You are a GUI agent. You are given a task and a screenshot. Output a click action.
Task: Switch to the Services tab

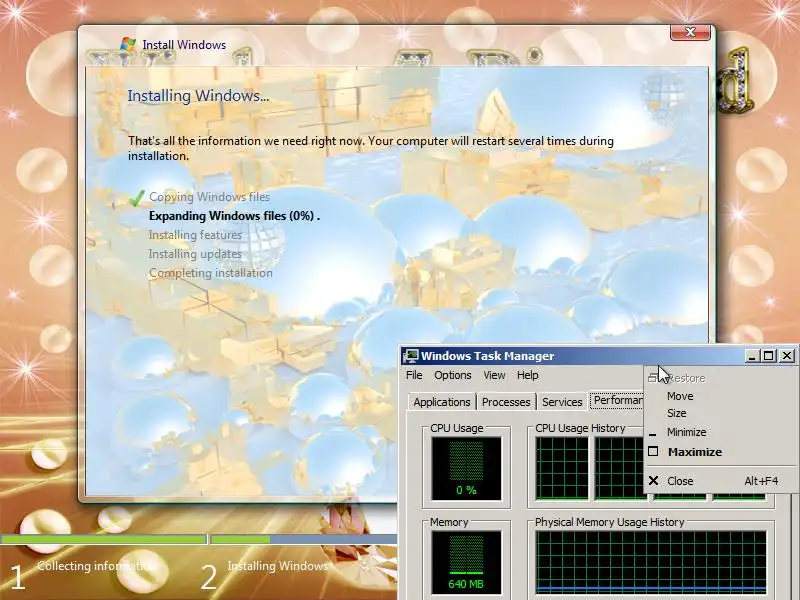coord(562,402)
